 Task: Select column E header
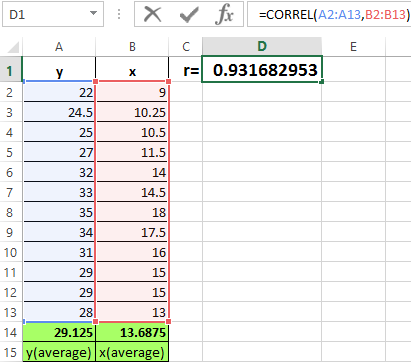(353, 47)
